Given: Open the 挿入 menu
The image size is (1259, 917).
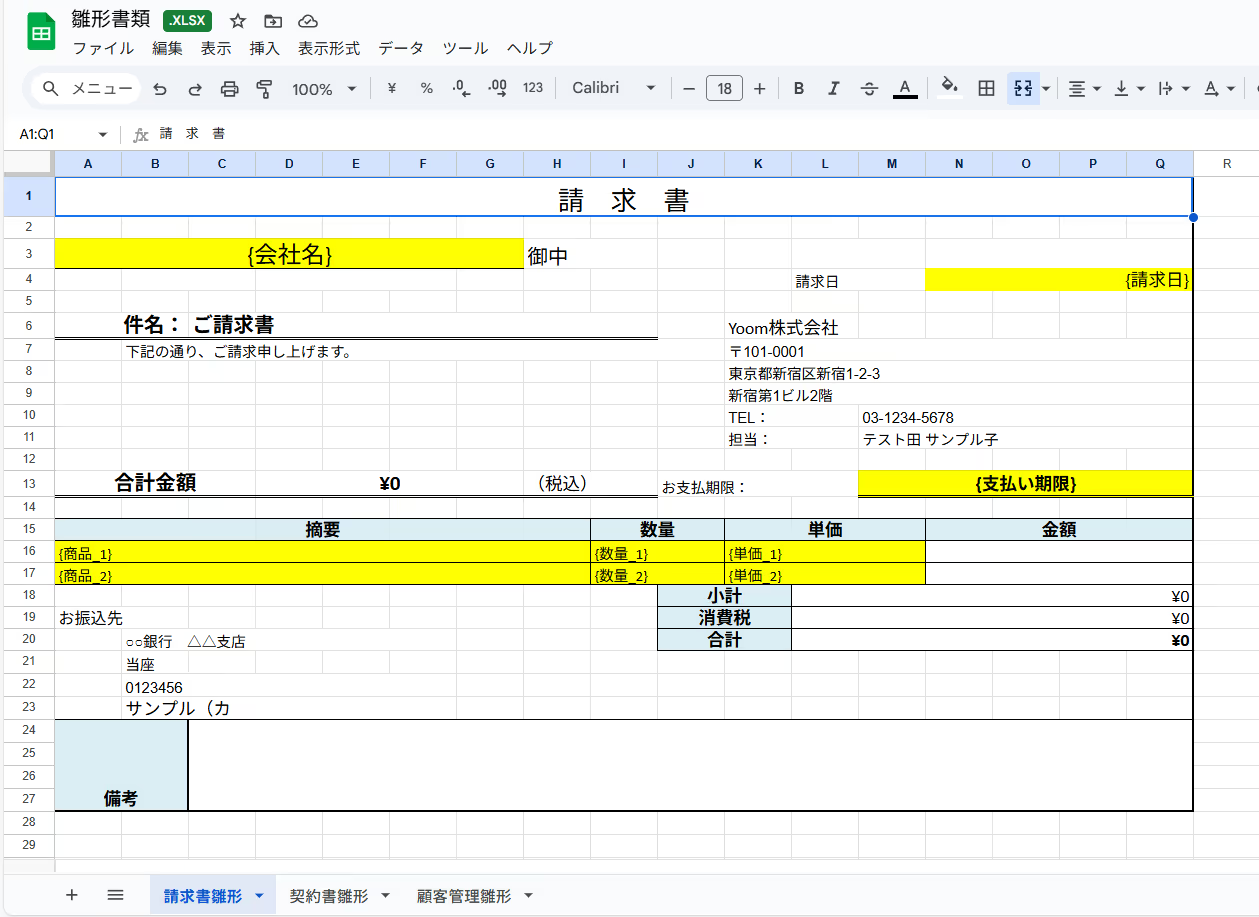Looking at the screenshot, I should point(264,48).
